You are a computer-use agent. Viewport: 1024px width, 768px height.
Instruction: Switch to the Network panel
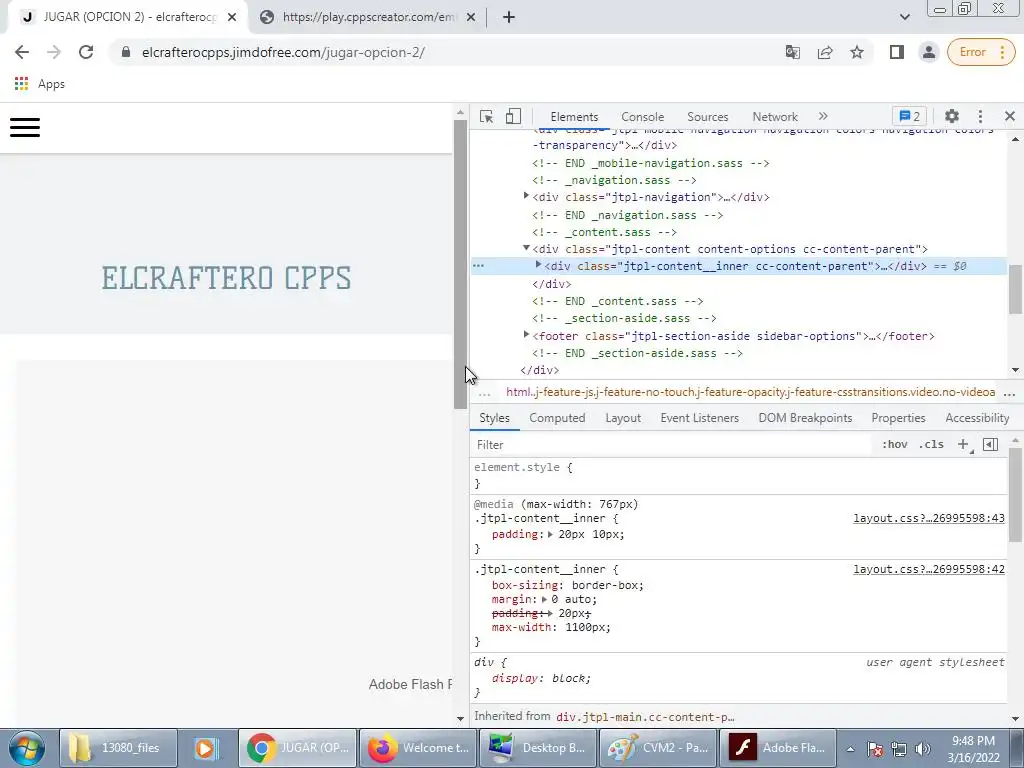pos(775,117)
